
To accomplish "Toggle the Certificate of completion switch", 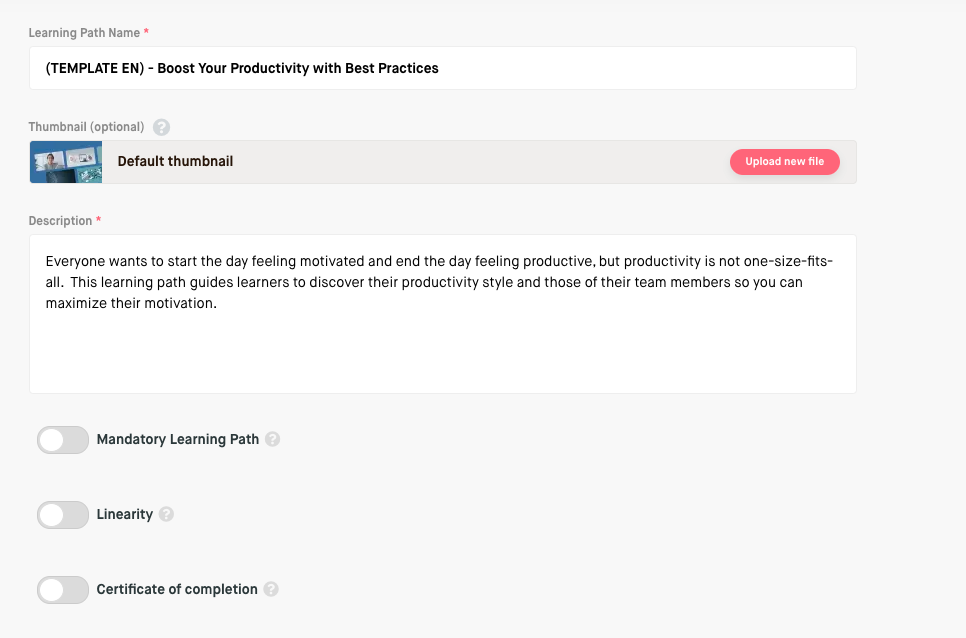I will point(63,590).
